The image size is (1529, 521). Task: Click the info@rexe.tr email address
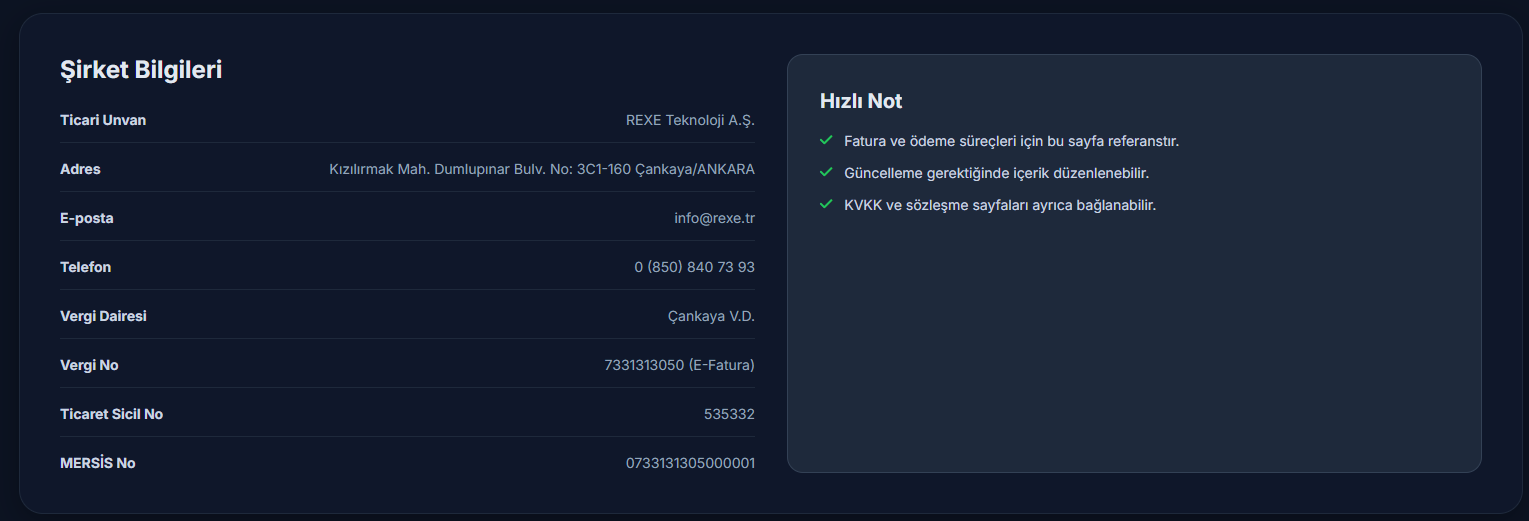(714, 218)
